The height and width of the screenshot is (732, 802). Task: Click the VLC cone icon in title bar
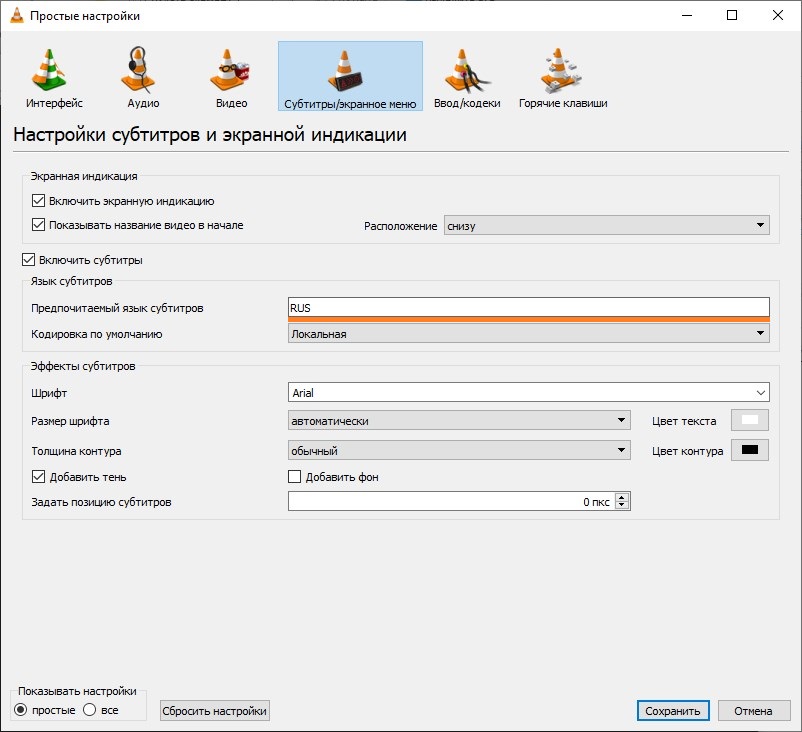(x=16, y=16)
